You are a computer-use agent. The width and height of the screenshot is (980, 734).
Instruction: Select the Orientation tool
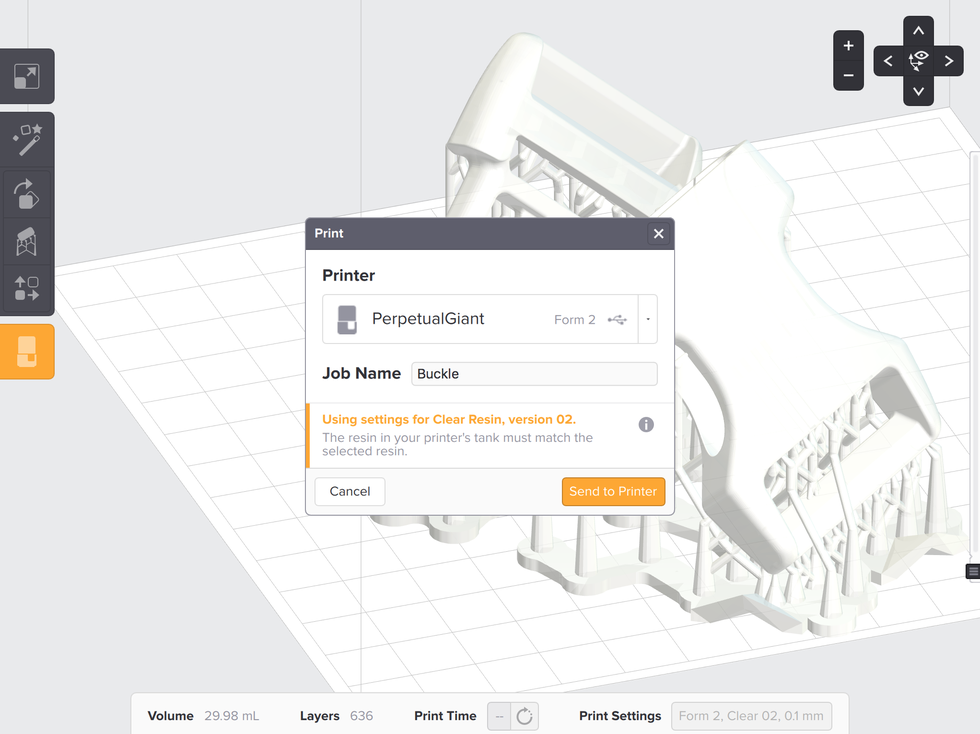pyautogui.click(x=26, y=192)
